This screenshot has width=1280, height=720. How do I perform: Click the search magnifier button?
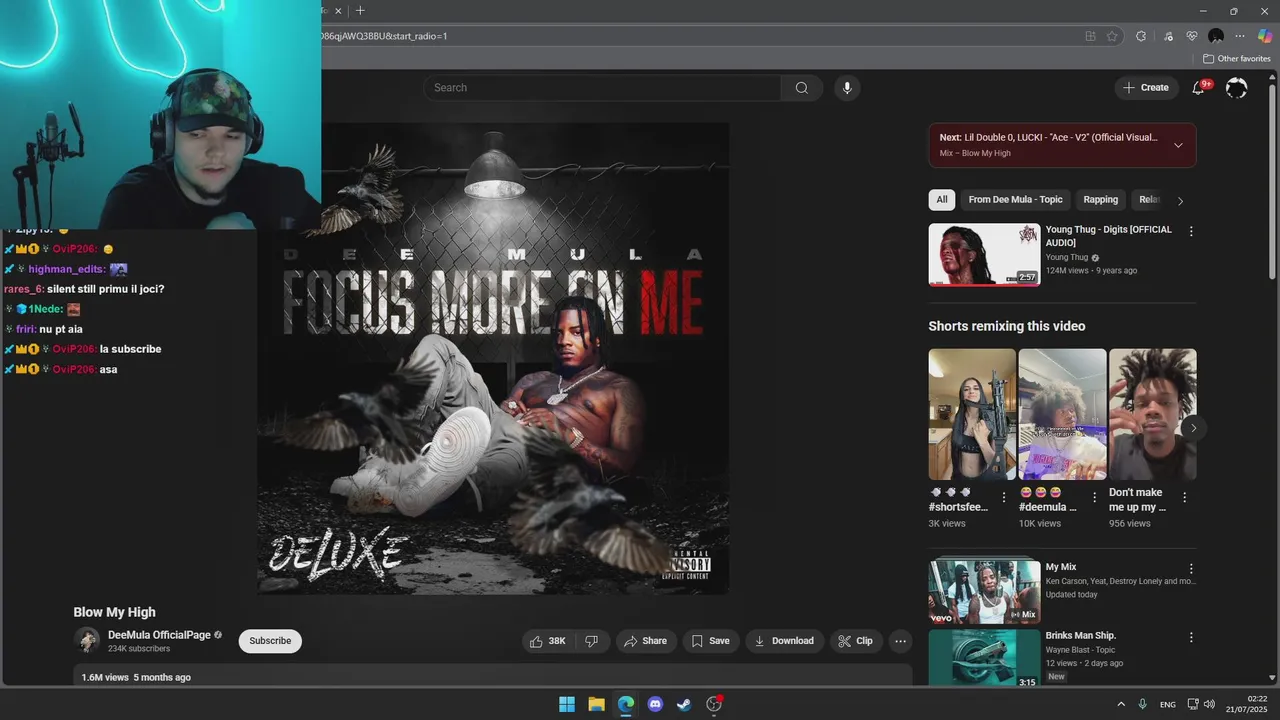(x=802, y=88)
